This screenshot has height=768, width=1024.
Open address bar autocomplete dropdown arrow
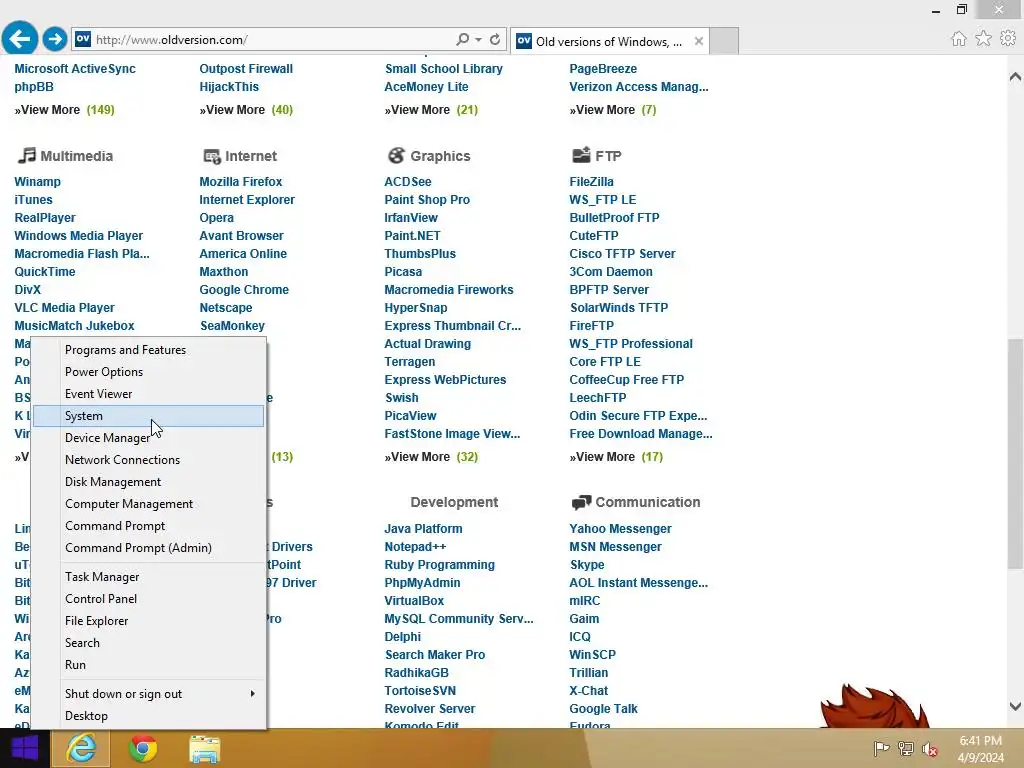tap(479, 39)
